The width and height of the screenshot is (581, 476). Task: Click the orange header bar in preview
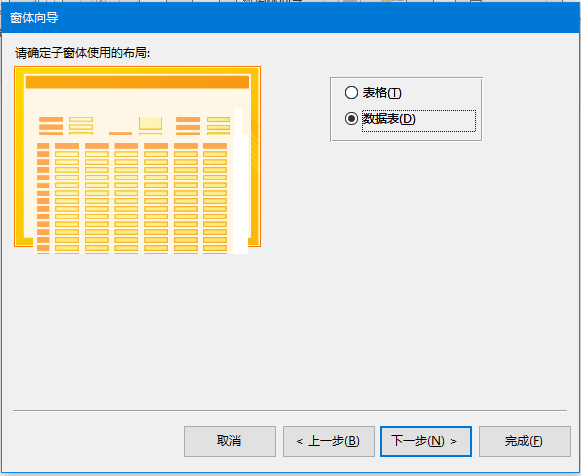click(x=137, y=82)
